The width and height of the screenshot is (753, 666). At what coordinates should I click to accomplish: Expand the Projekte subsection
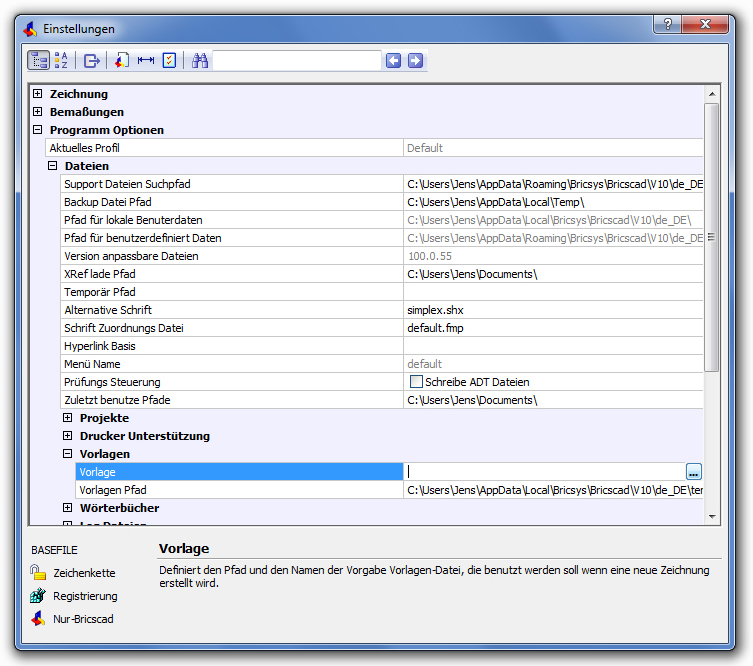[68, 418]
